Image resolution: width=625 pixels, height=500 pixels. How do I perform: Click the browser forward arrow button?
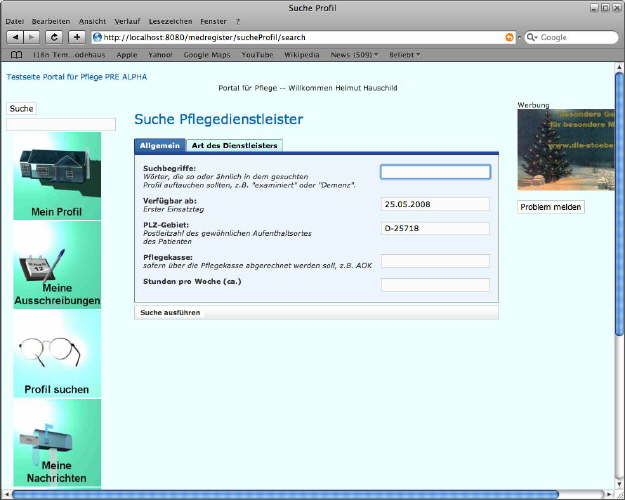[34, 37]
